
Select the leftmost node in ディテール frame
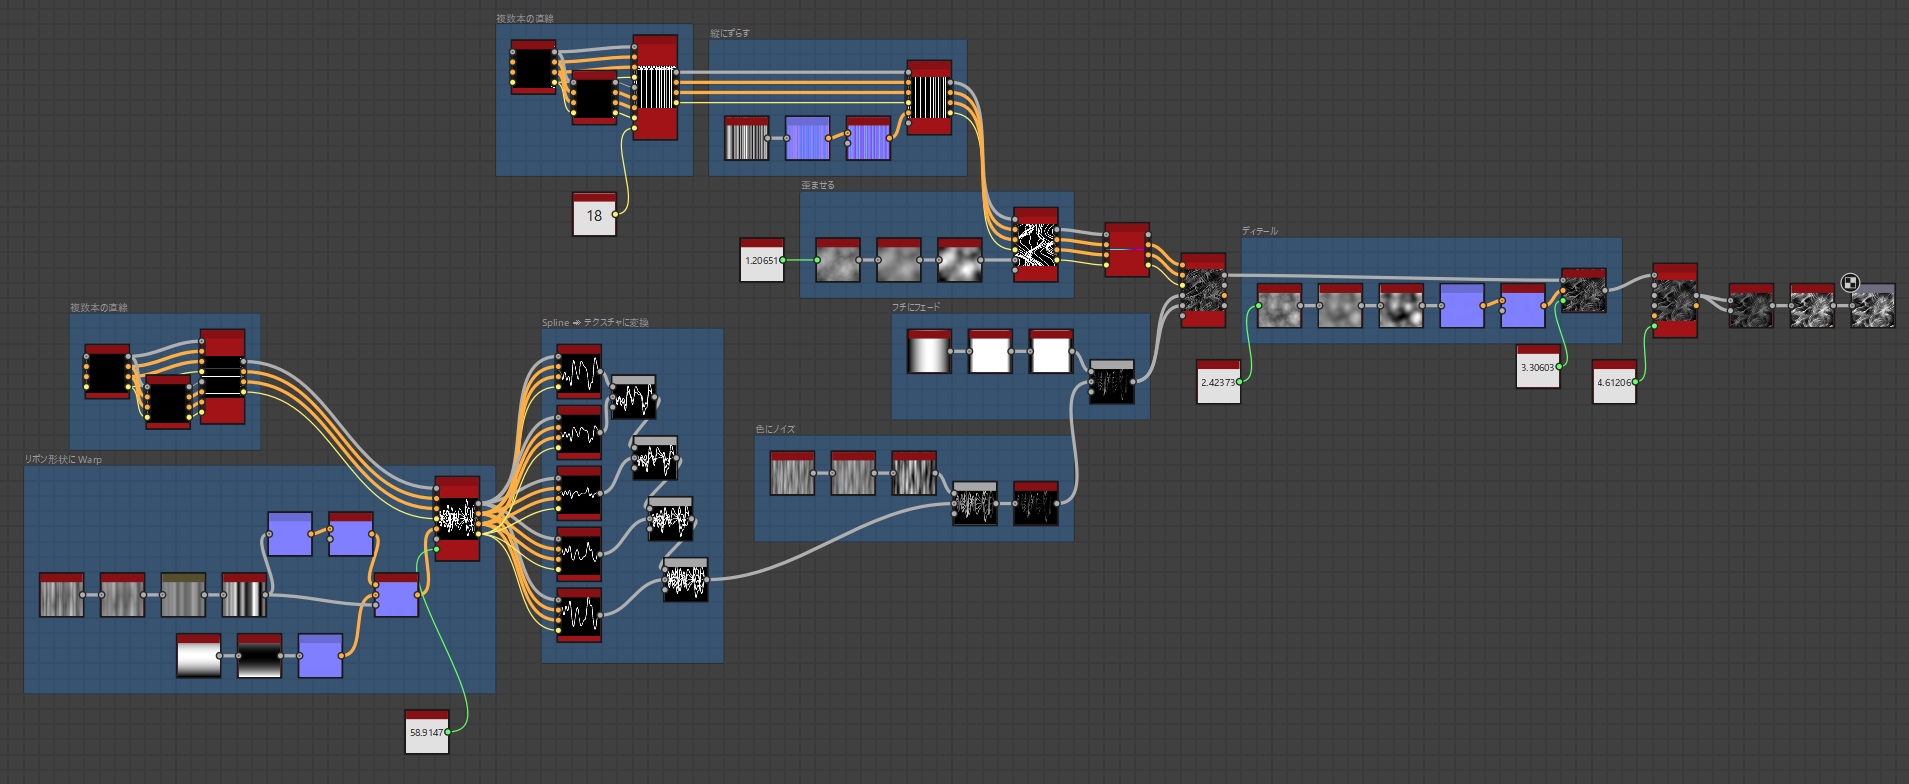[x=1279, y=307]
